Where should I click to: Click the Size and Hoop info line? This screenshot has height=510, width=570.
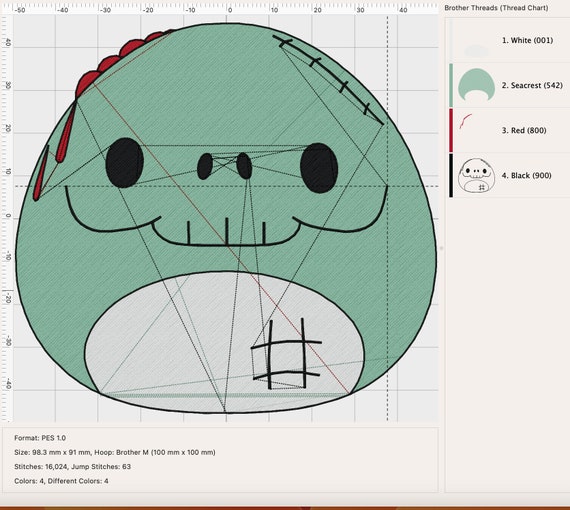115,453
